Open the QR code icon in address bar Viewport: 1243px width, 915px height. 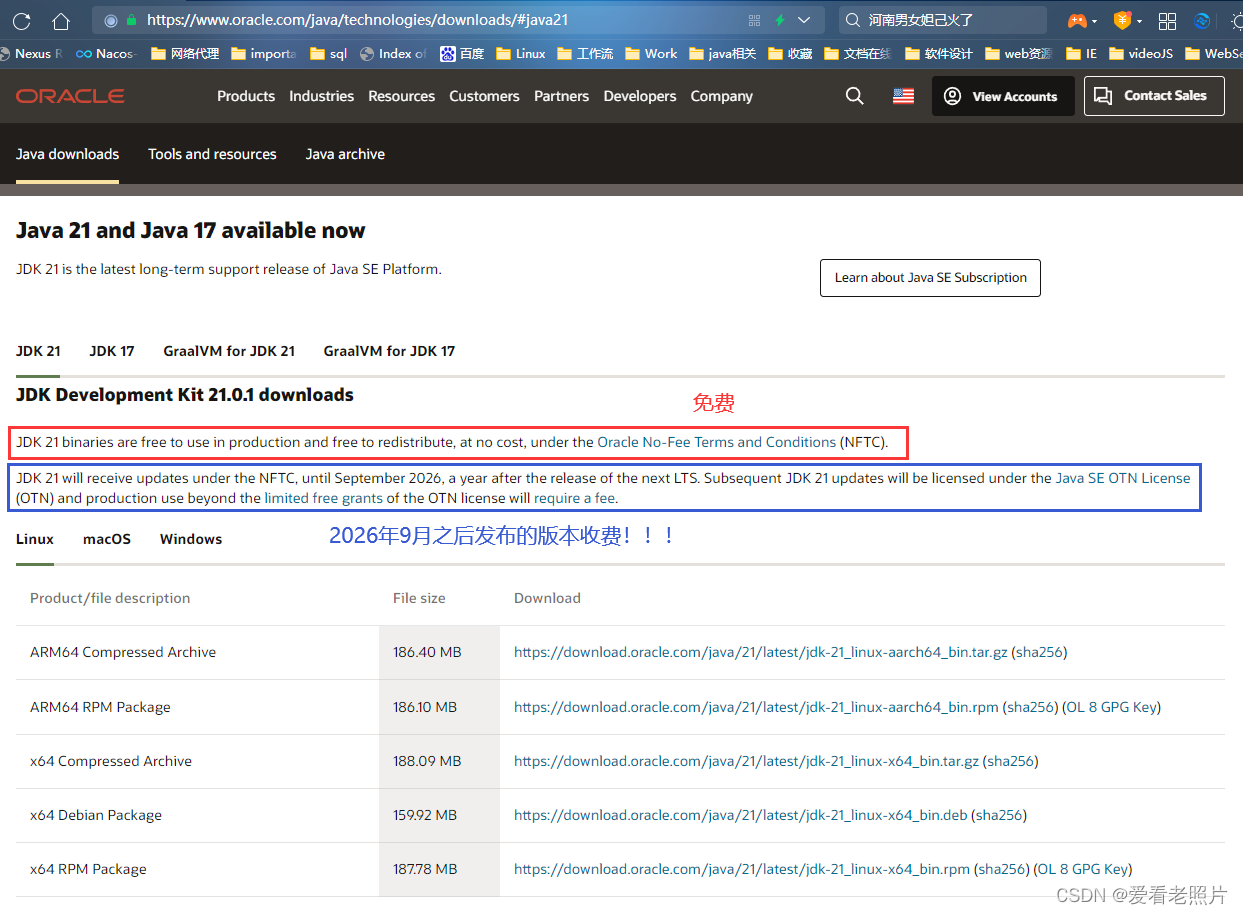tap(753, 20)
